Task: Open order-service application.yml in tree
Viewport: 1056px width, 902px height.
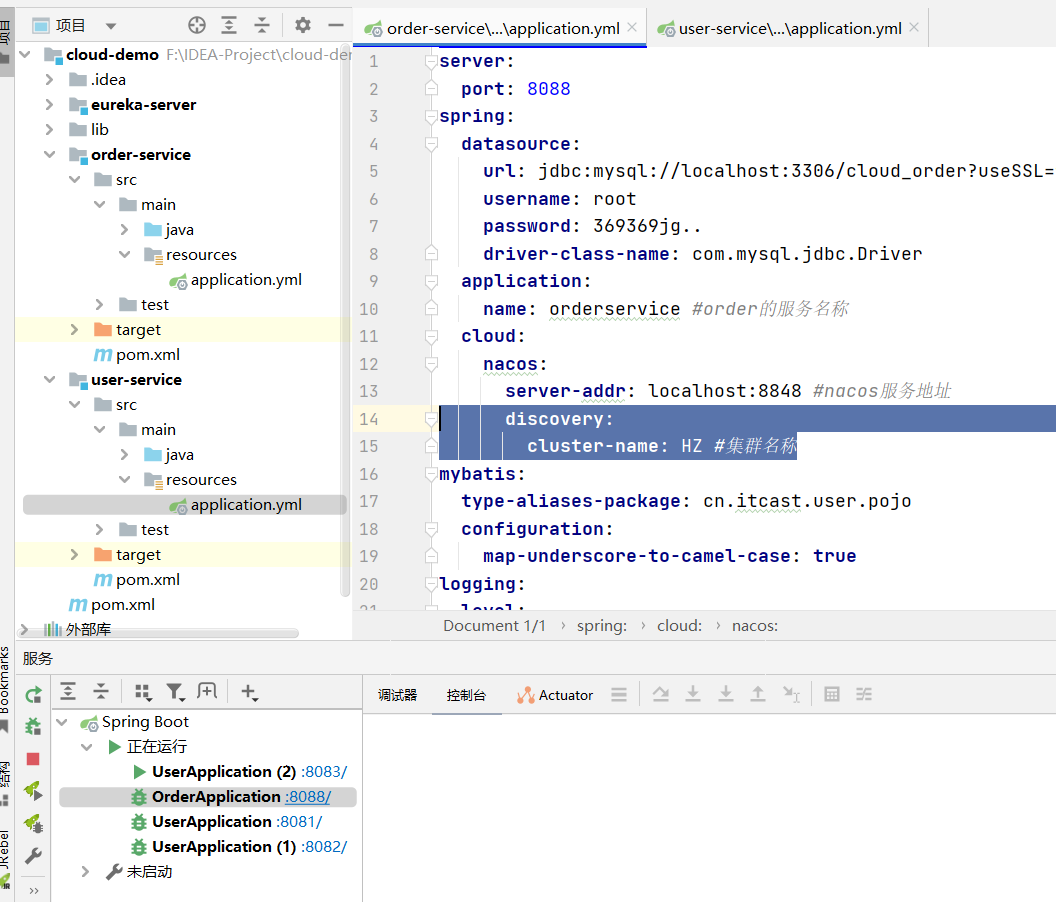Action: click(x=235, y=280)
